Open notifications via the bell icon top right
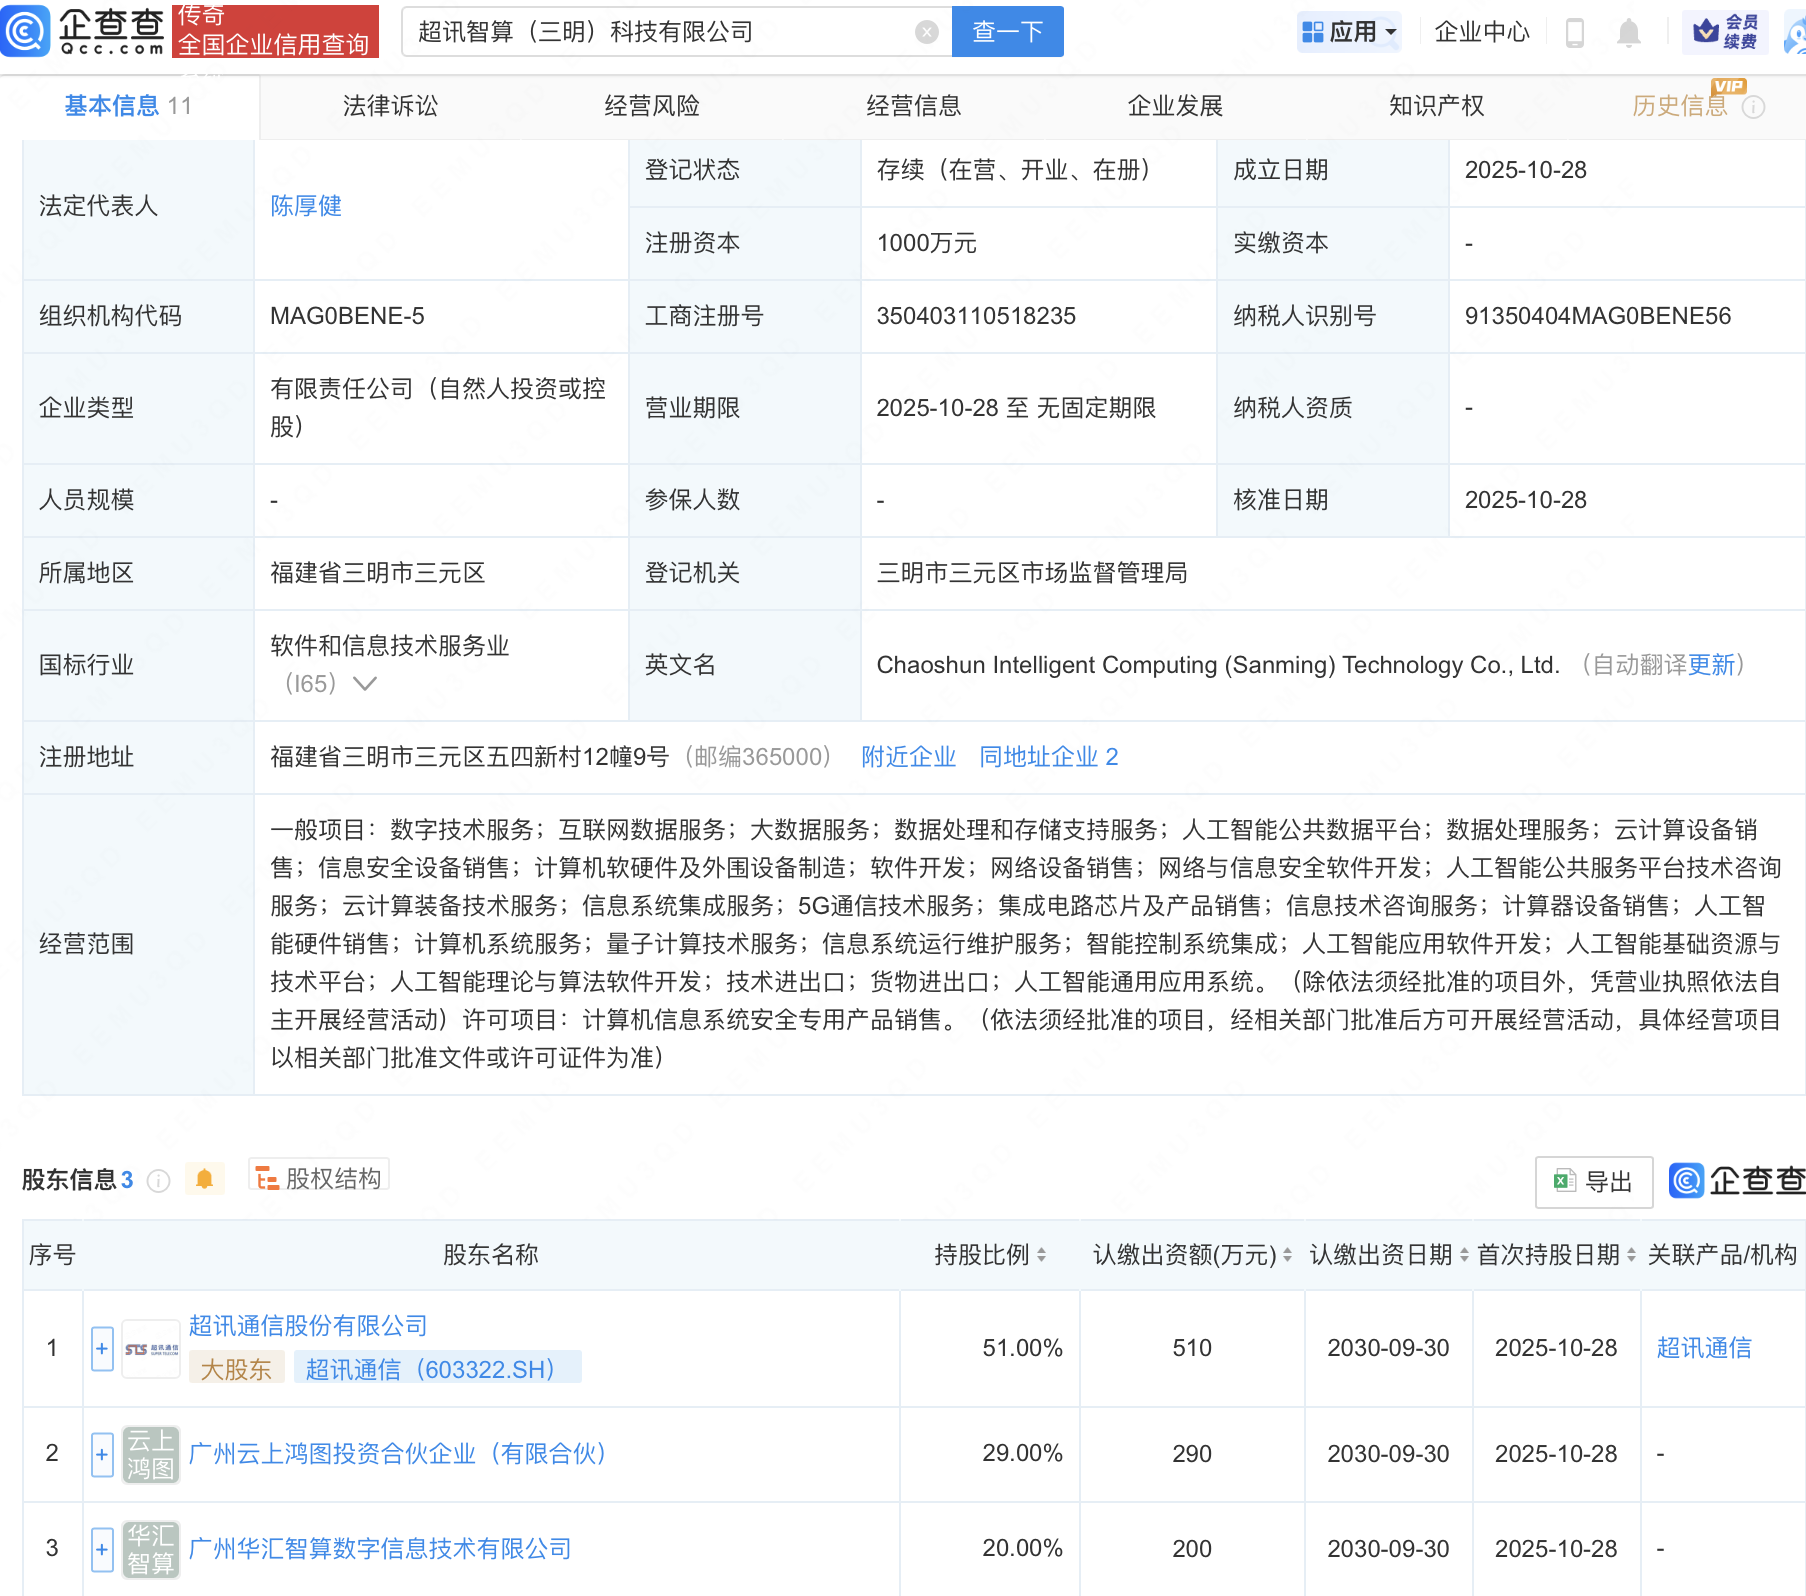 pos(1629,32)
